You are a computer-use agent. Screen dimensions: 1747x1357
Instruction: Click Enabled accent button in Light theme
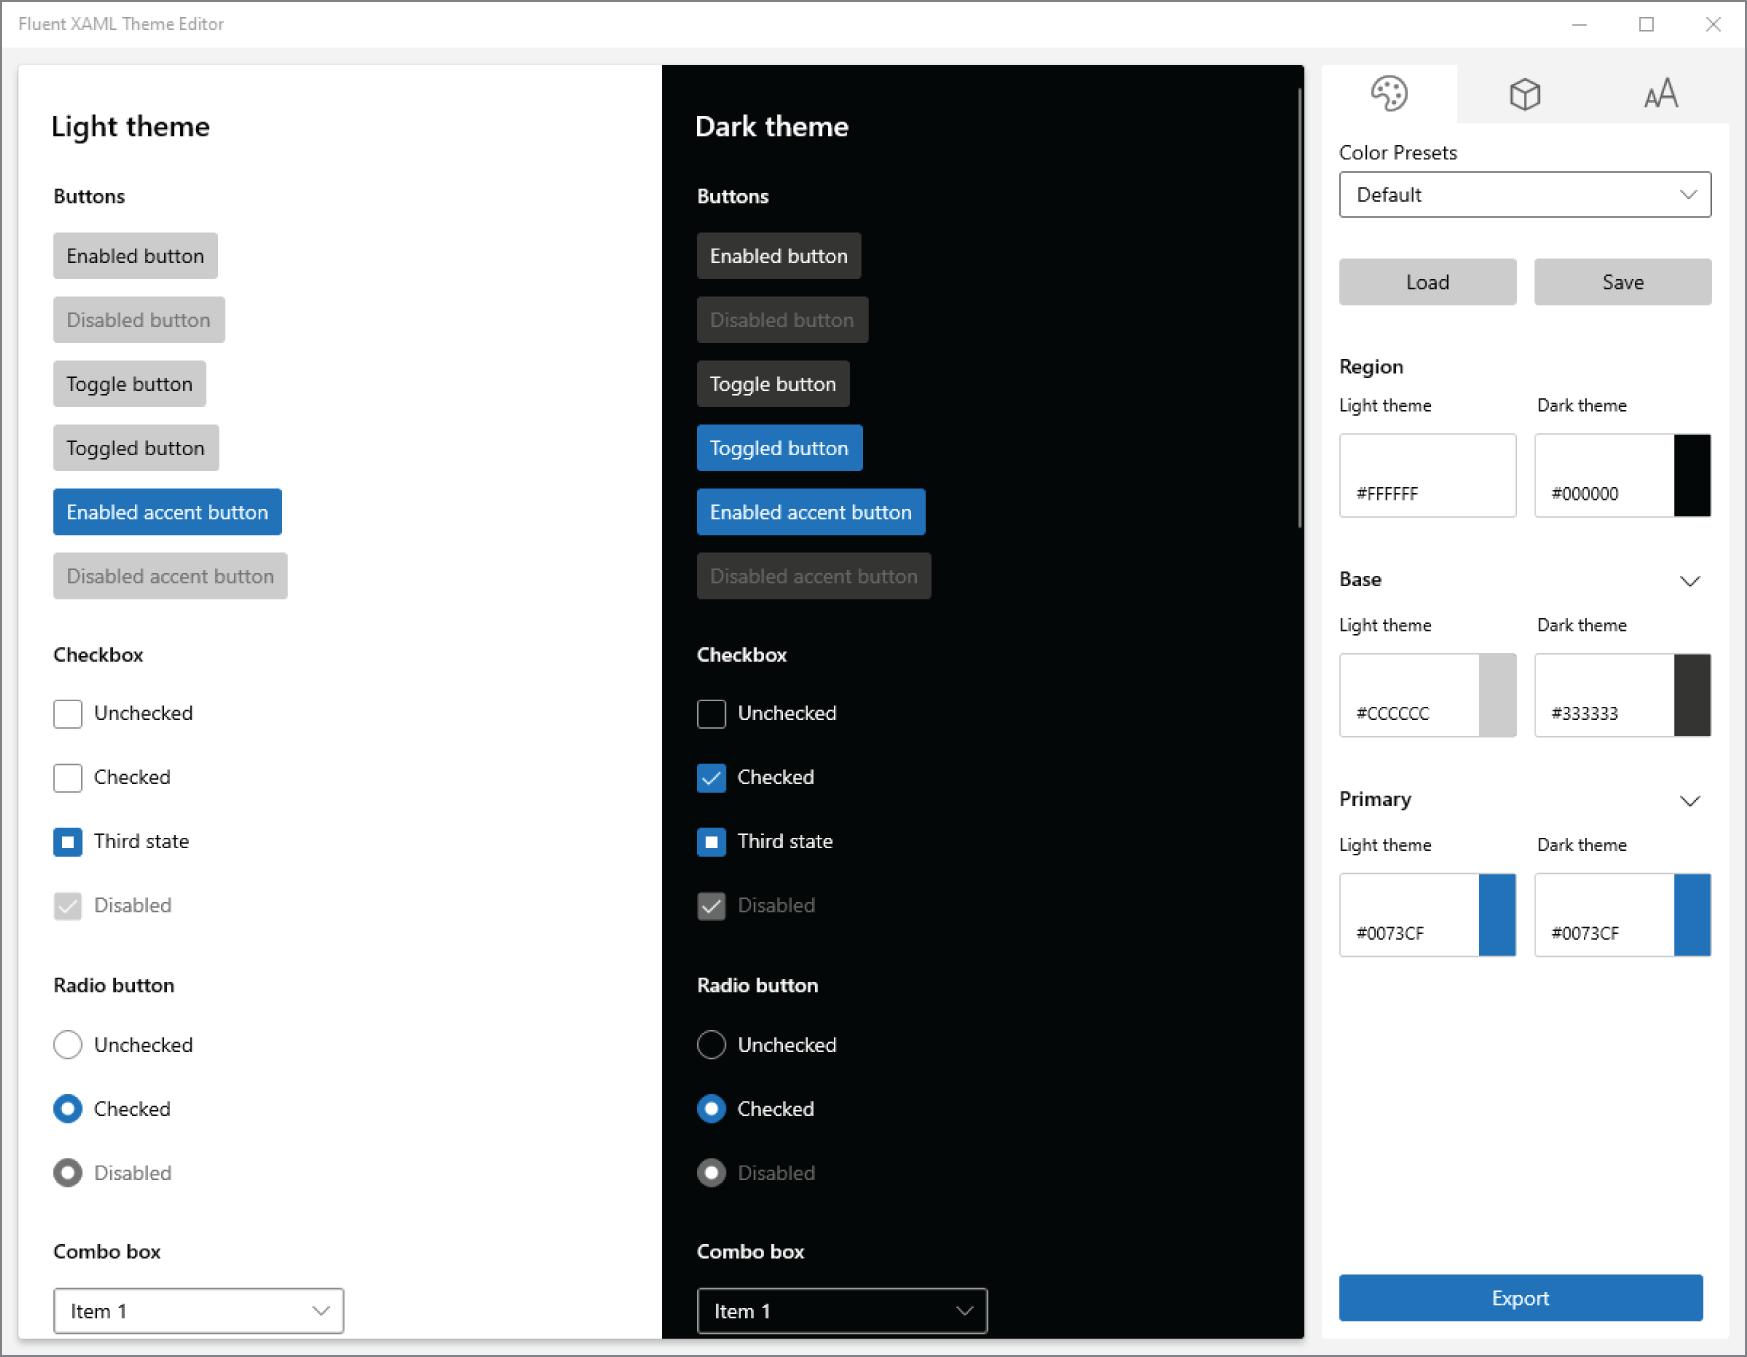[x=167, y=511]
